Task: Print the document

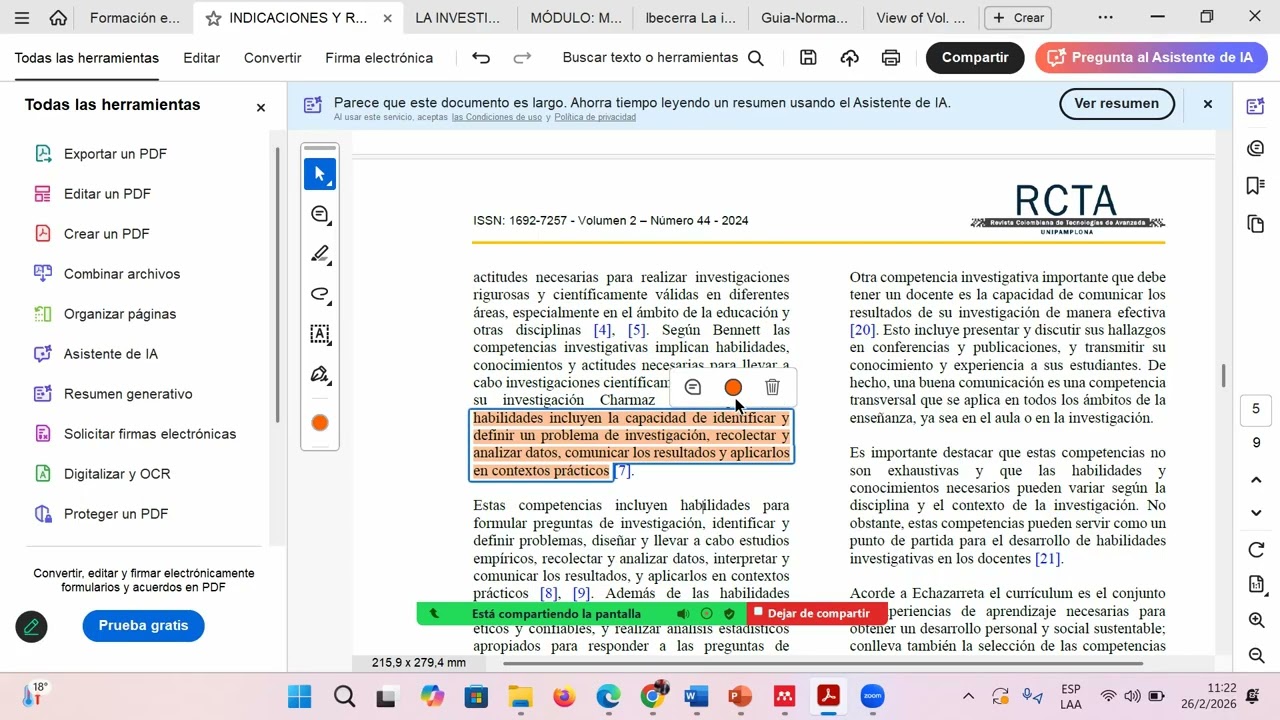Action: click(x=891, y=58)
